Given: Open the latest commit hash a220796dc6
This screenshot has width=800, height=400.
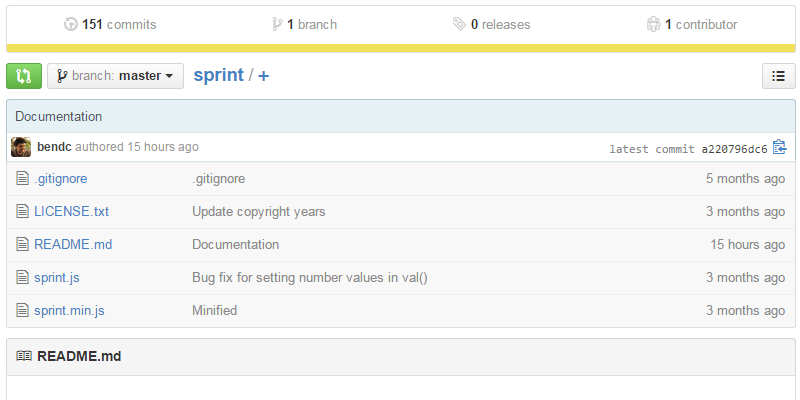Looking at the screenshot, I should (x=734, y=149).
